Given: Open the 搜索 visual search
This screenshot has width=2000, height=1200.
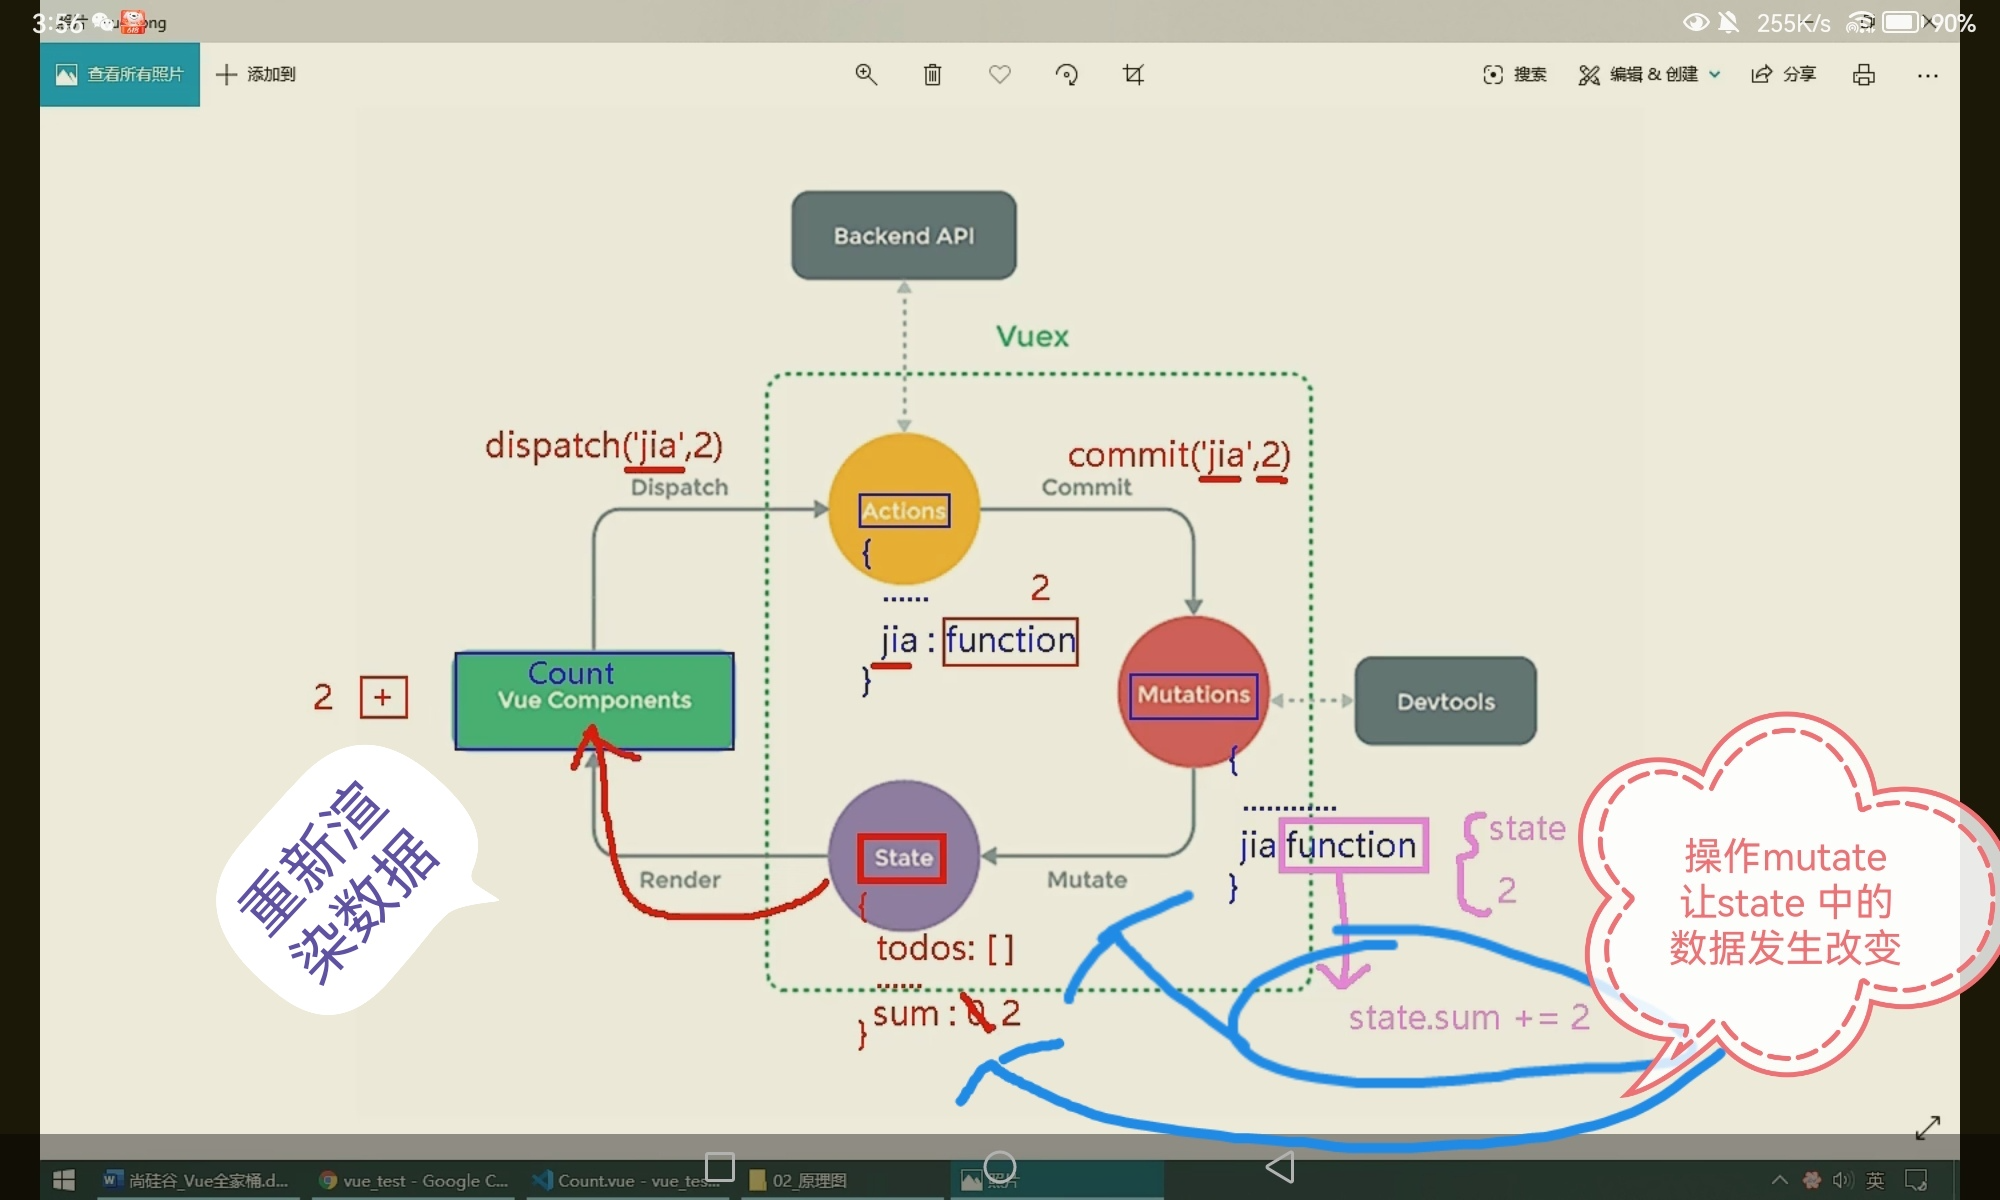Looking at the screenshot, I should 1514,74.
